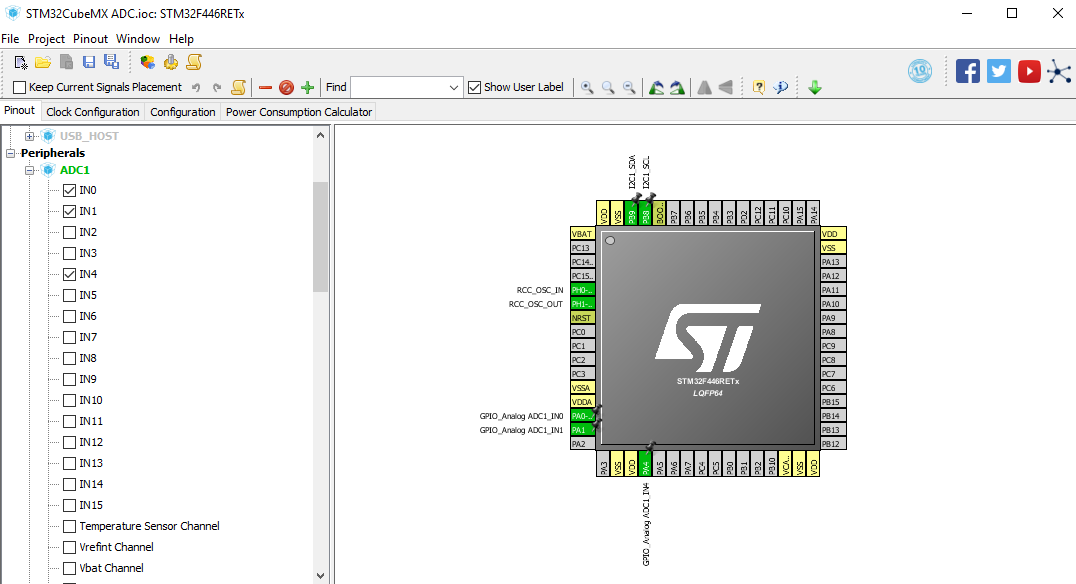
Task: Save the project with the floppy disk icon
Action: tap(88, 62)
